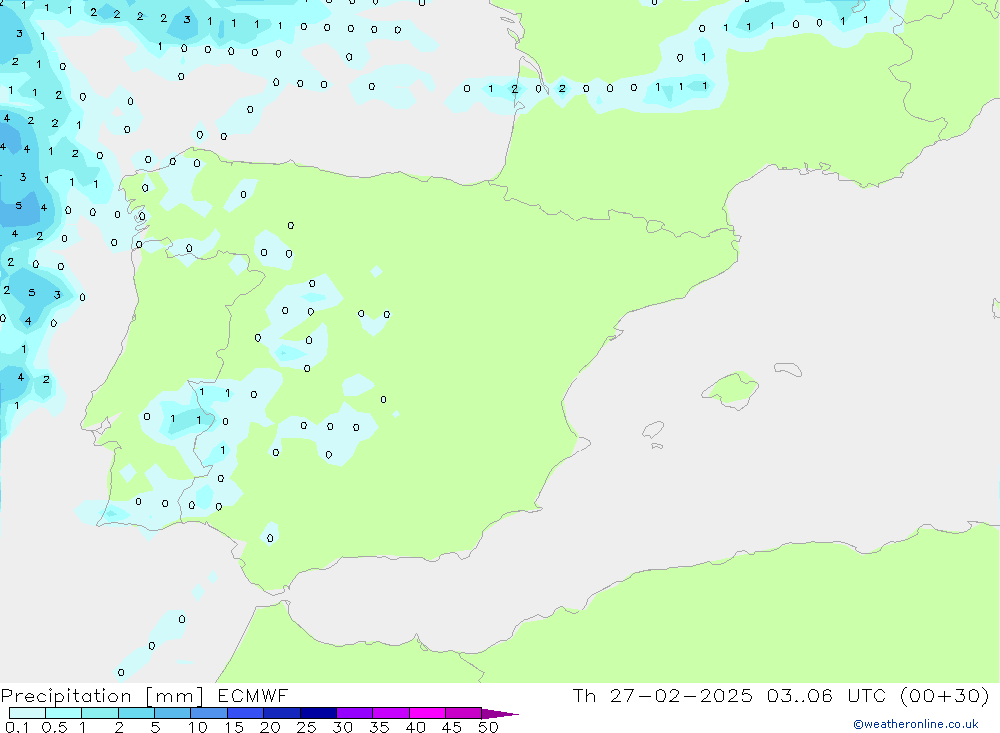Click the 'Th 27-02-2025' date text
1000x733 pixels.
(662, 695)
